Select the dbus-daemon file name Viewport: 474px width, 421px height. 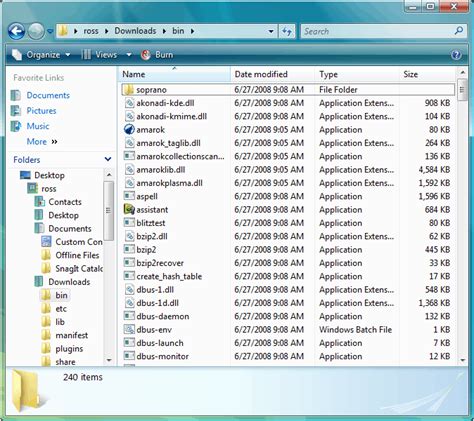click(x=163, y=316)
